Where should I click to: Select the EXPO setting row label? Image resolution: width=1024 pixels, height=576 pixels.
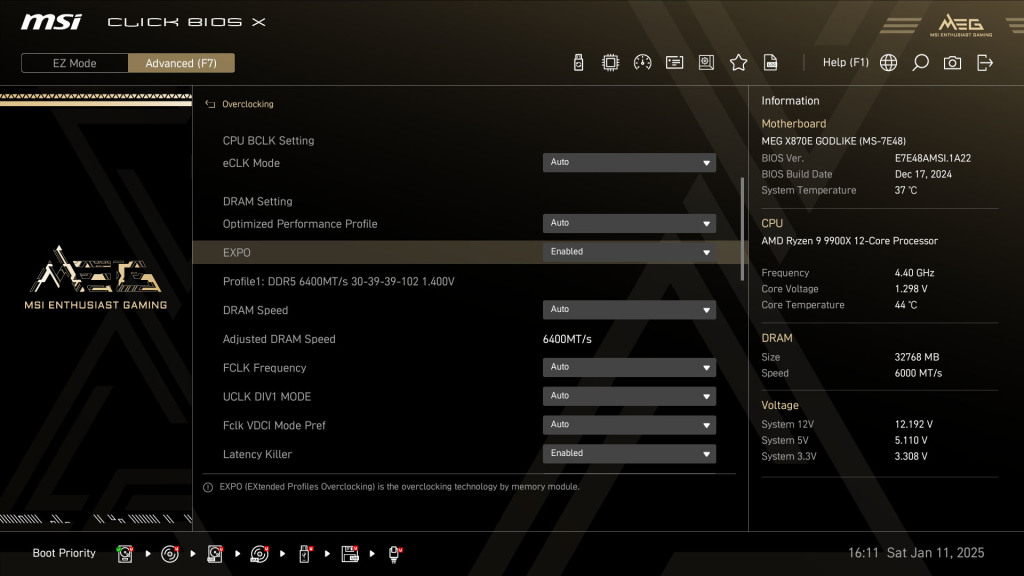tap(236, 253)
